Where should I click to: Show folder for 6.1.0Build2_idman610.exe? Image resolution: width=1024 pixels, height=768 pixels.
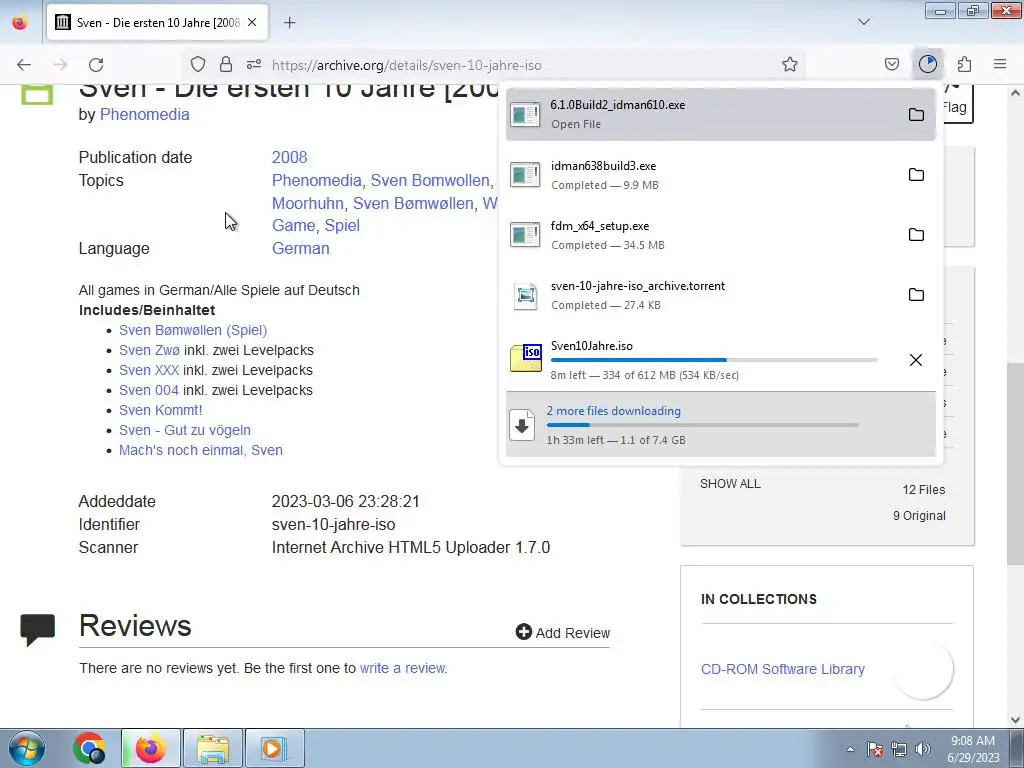tap(916, 114)
